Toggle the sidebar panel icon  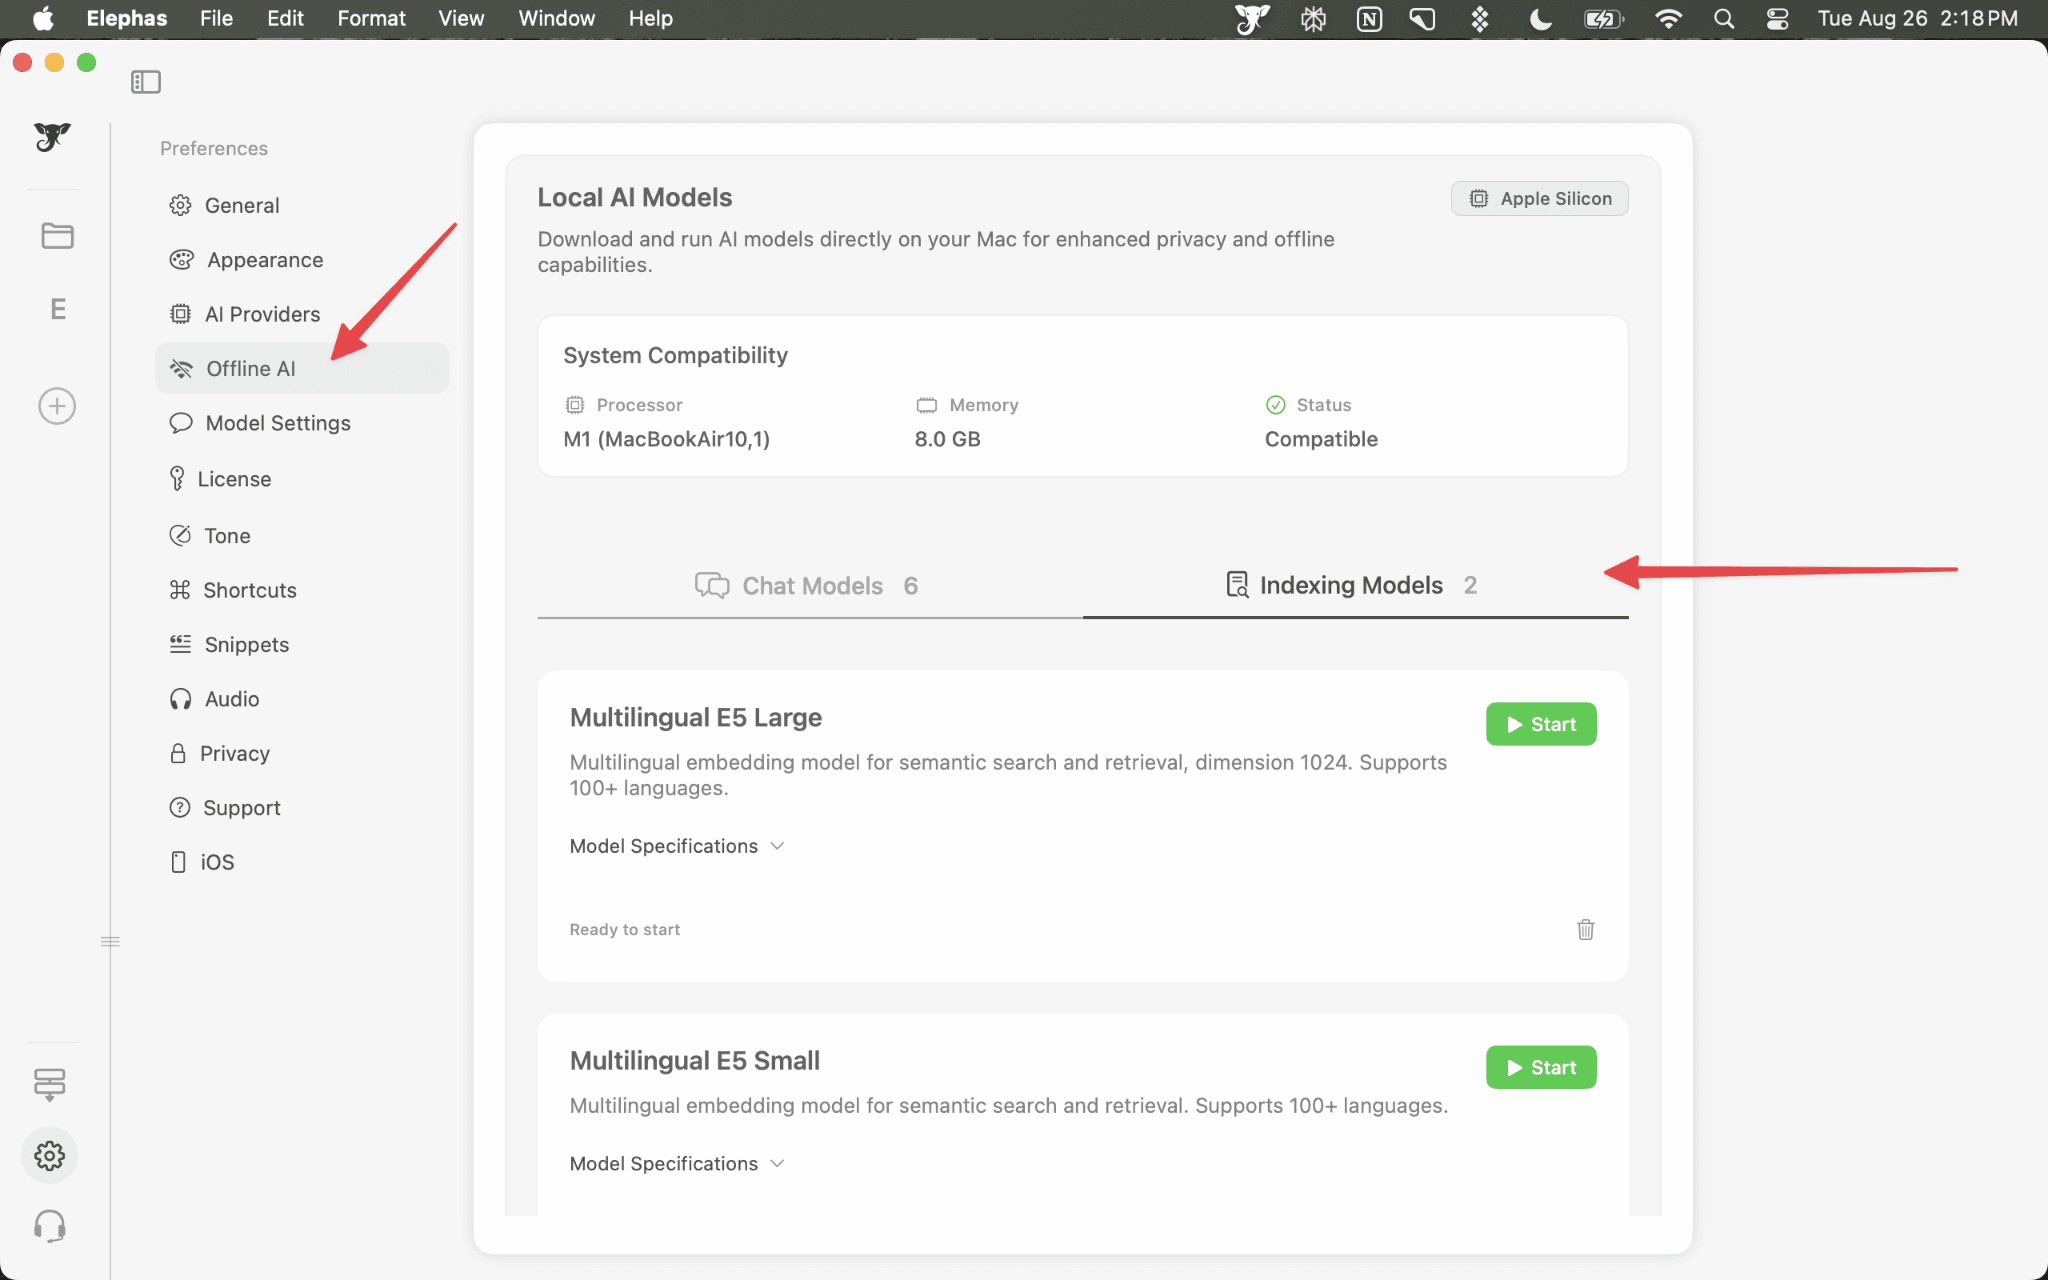tap(146, 81)
